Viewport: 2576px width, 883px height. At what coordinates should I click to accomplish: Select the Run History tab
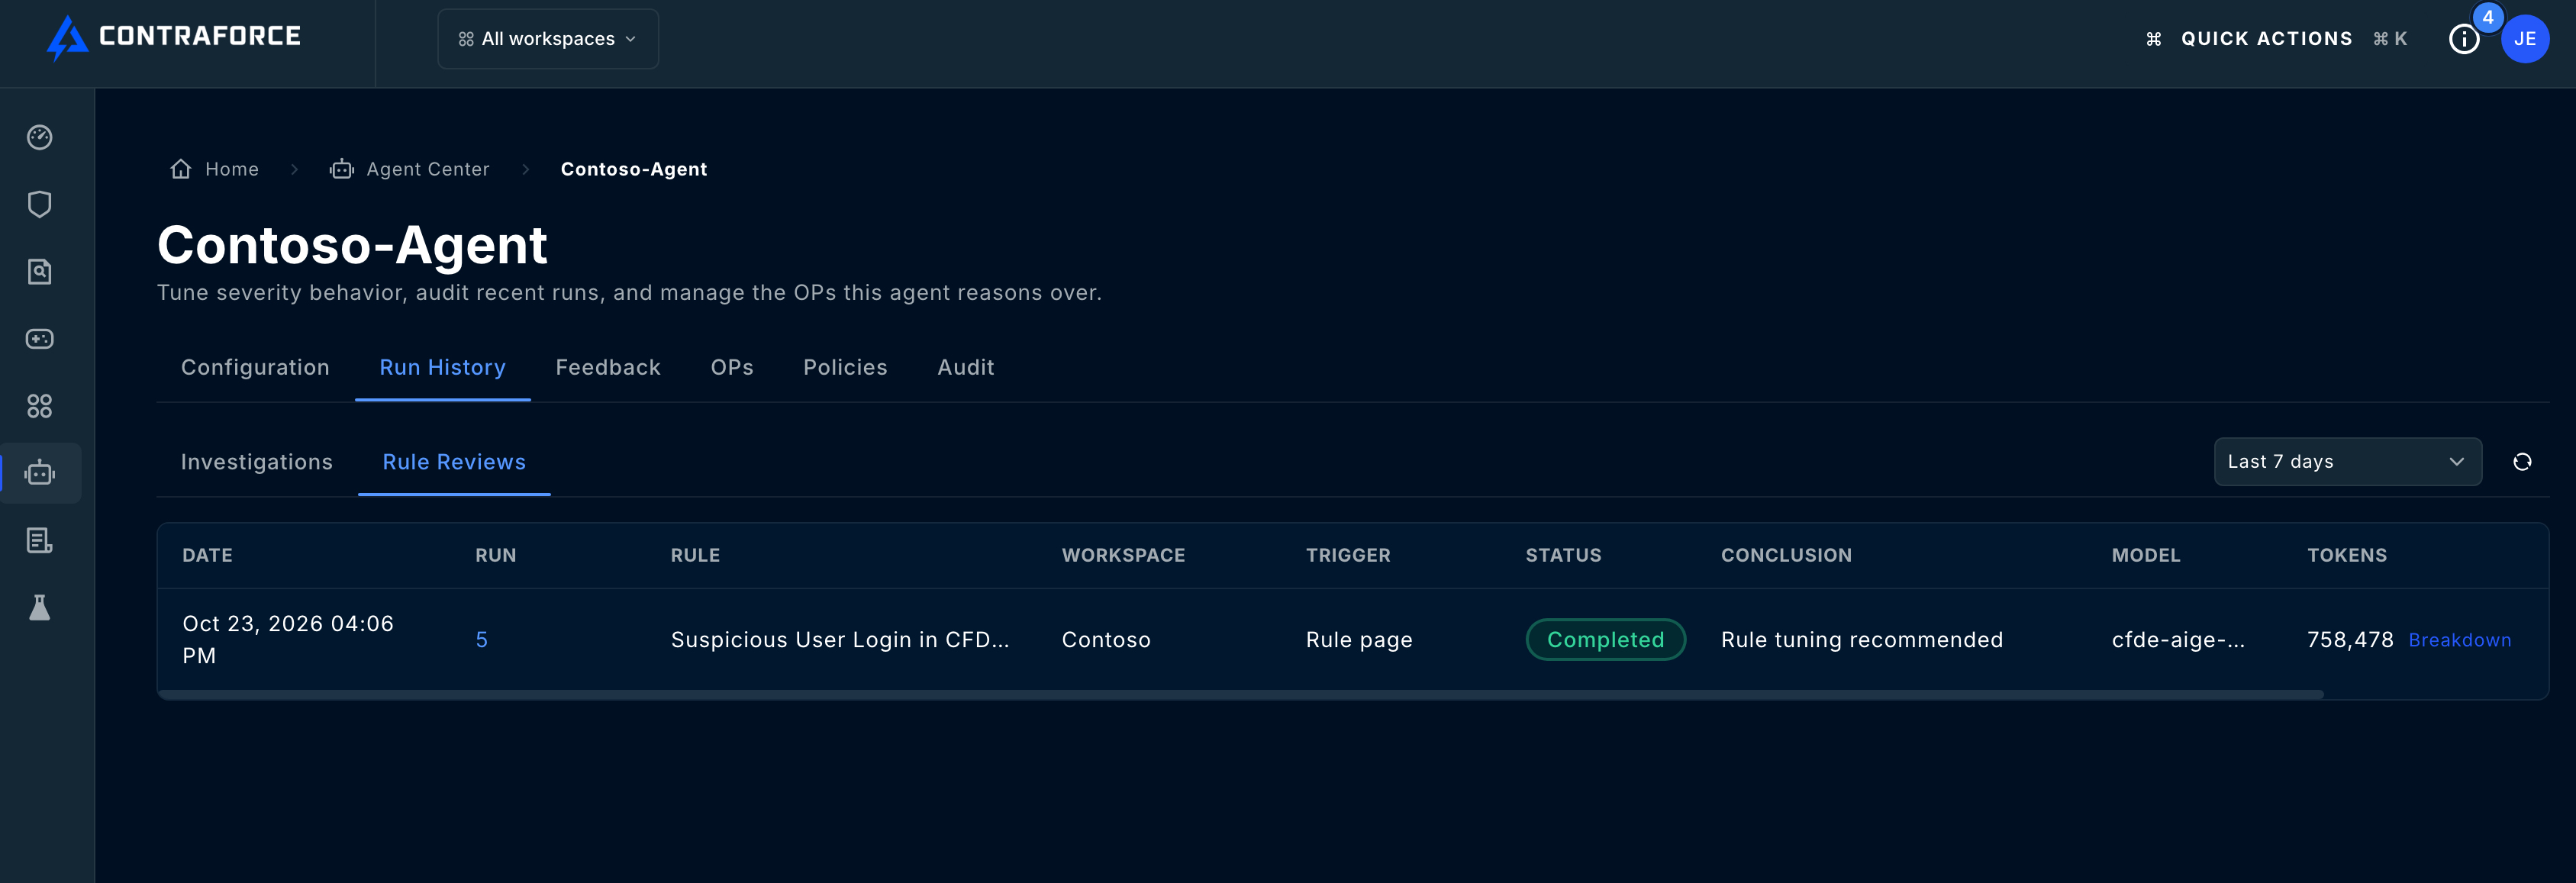tap(443, 367)
